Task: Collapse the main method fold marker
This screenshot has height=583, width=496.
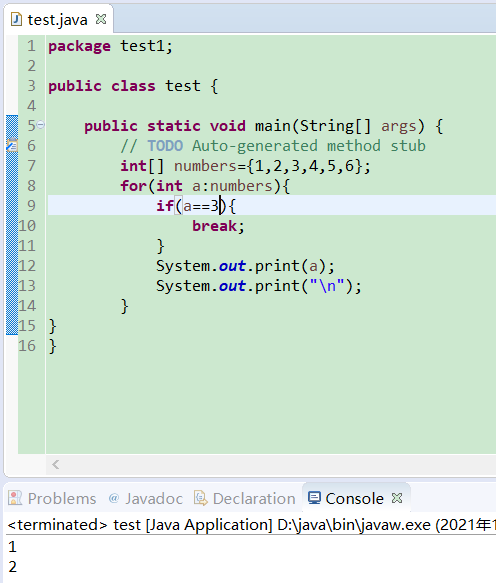Action: point(41,125)
